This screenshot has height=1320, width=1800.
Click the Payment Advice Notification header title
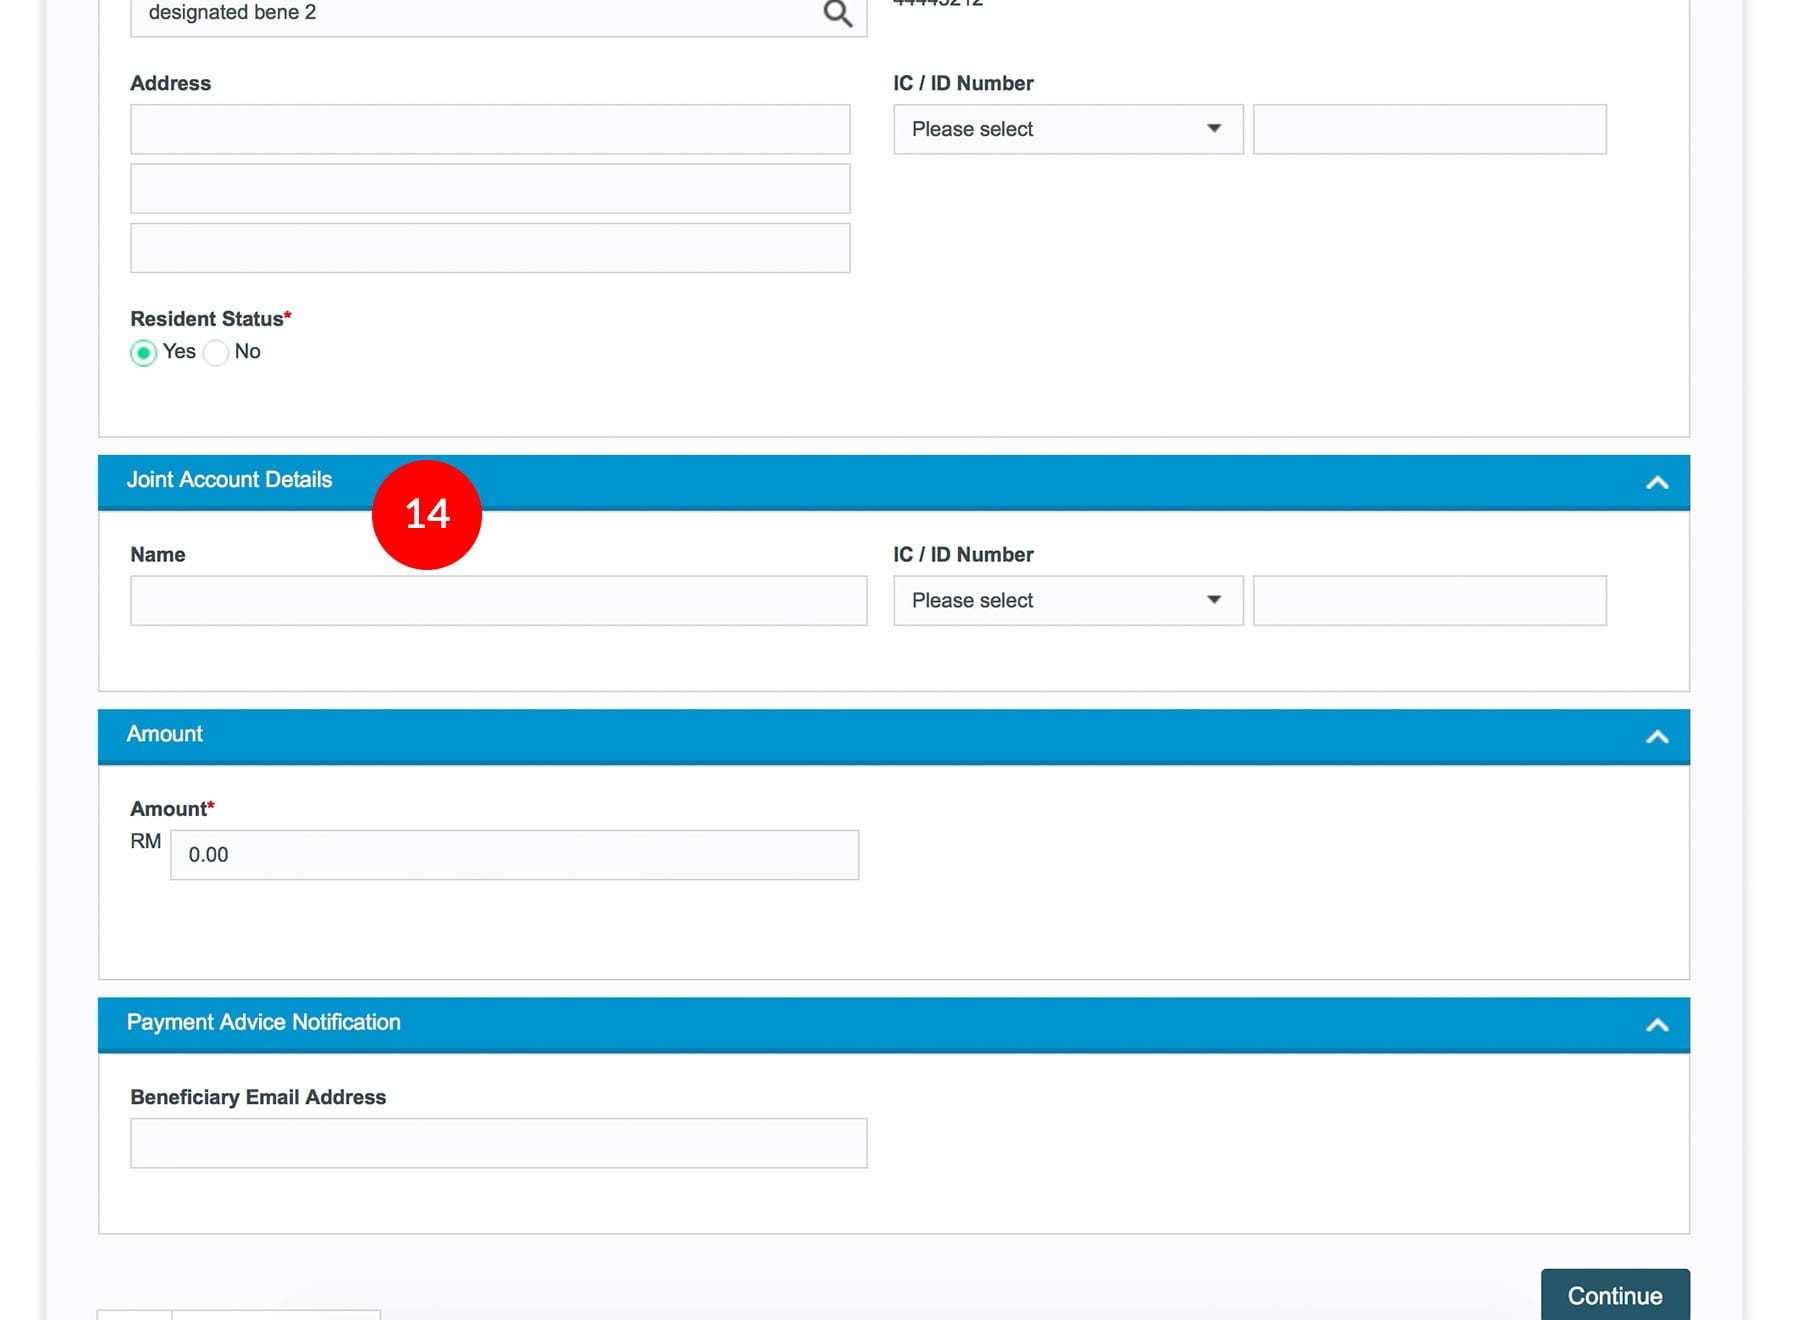[263, 1022]
